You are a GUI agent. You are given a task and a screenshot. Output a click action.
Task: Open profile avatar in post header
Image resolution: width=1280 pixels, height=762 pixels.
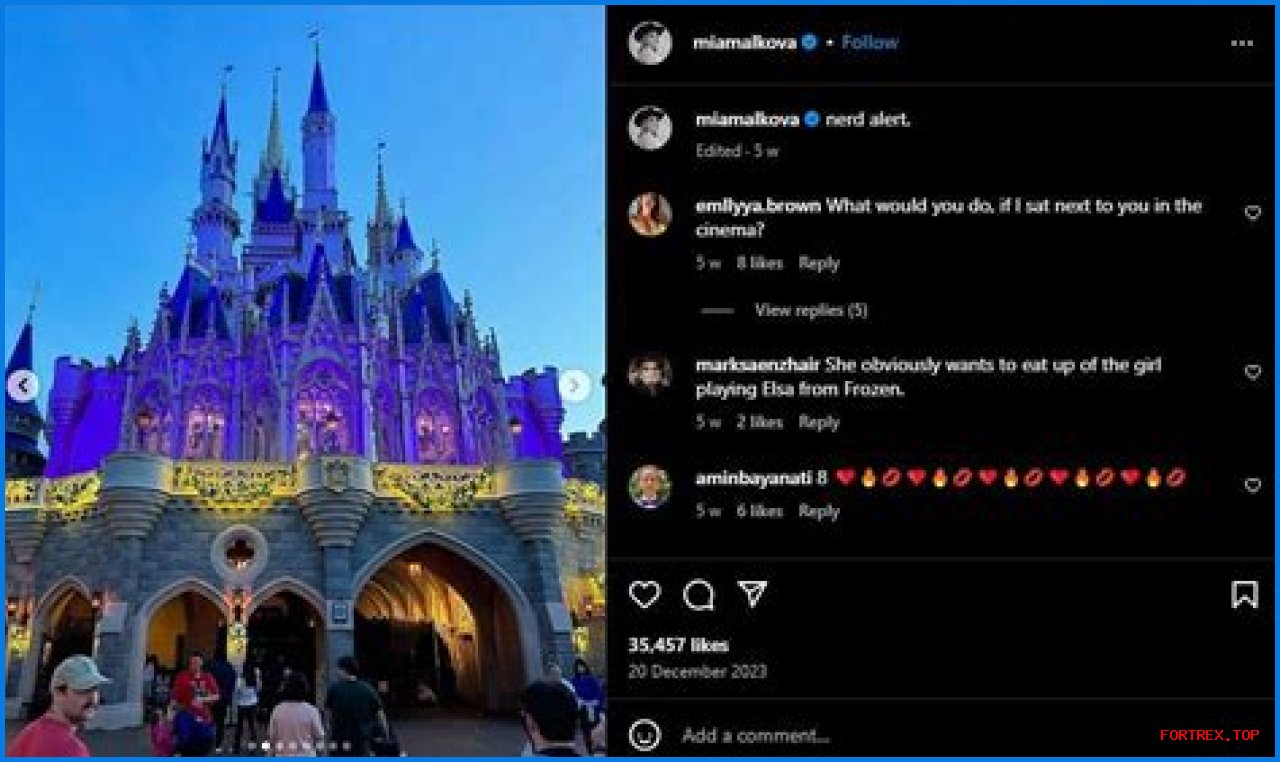[x=650, y=43]
